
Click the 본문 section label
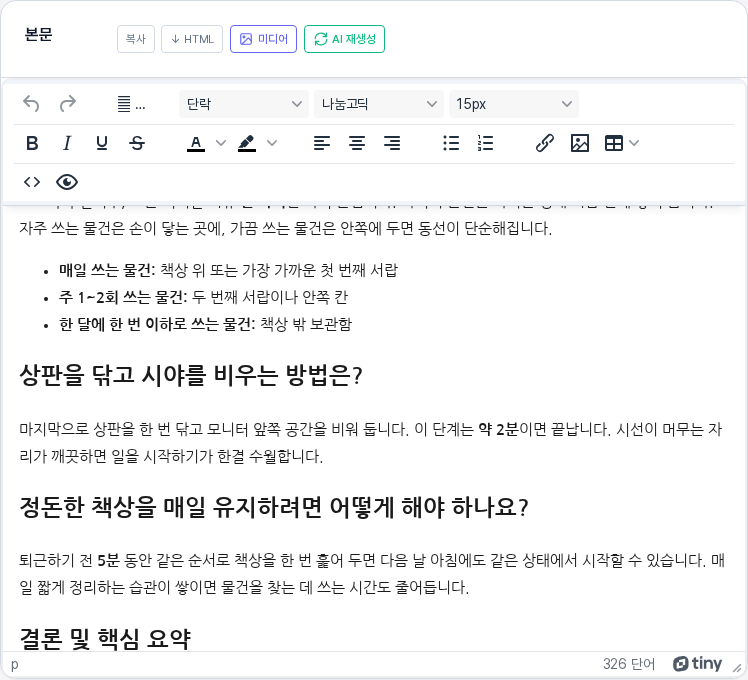tap(38, 35)
